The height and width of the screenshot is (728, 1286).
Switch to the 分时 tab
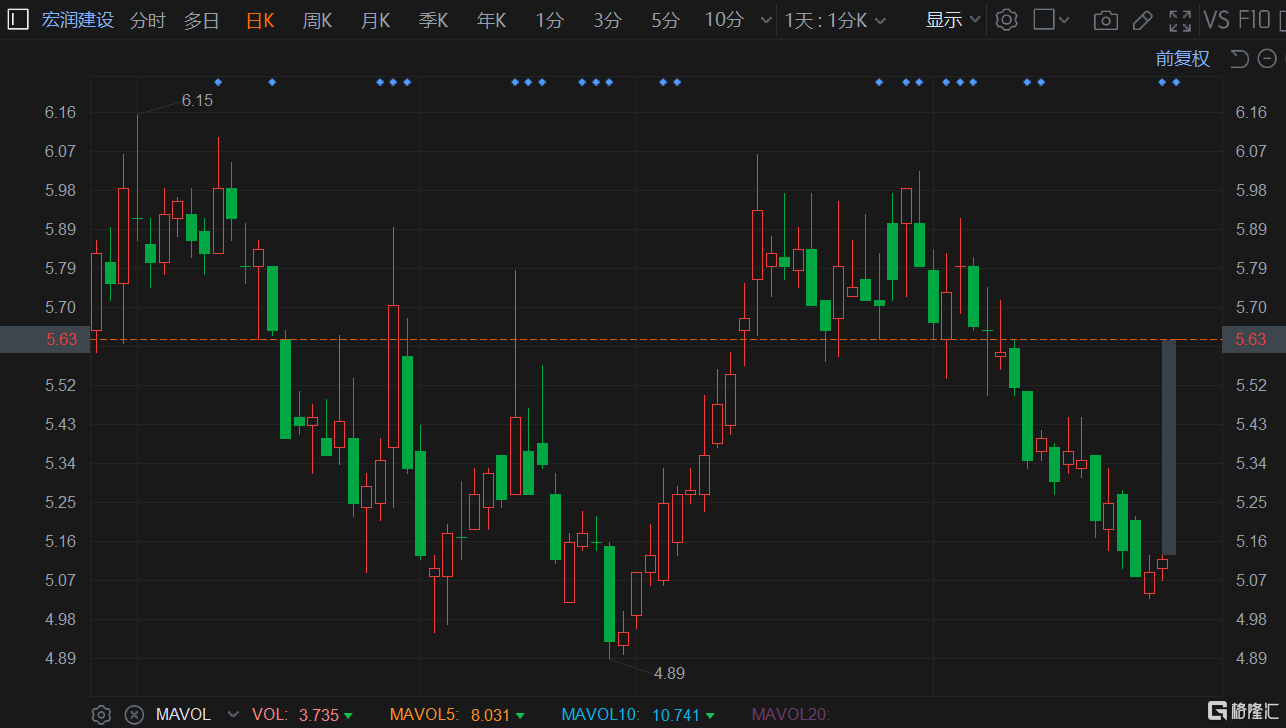pos(148,20)
